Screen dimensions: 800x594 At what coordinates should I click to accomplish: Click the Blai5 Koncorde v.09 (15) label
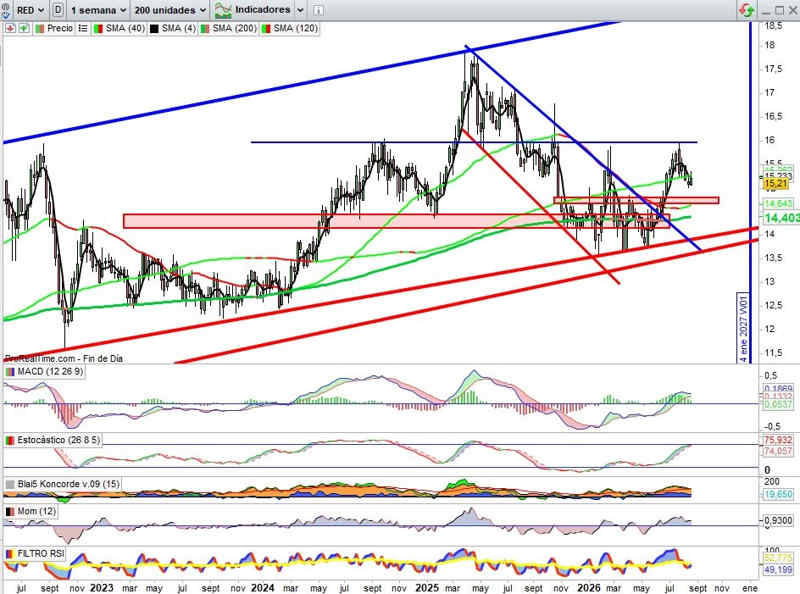[x=68, y=484]
